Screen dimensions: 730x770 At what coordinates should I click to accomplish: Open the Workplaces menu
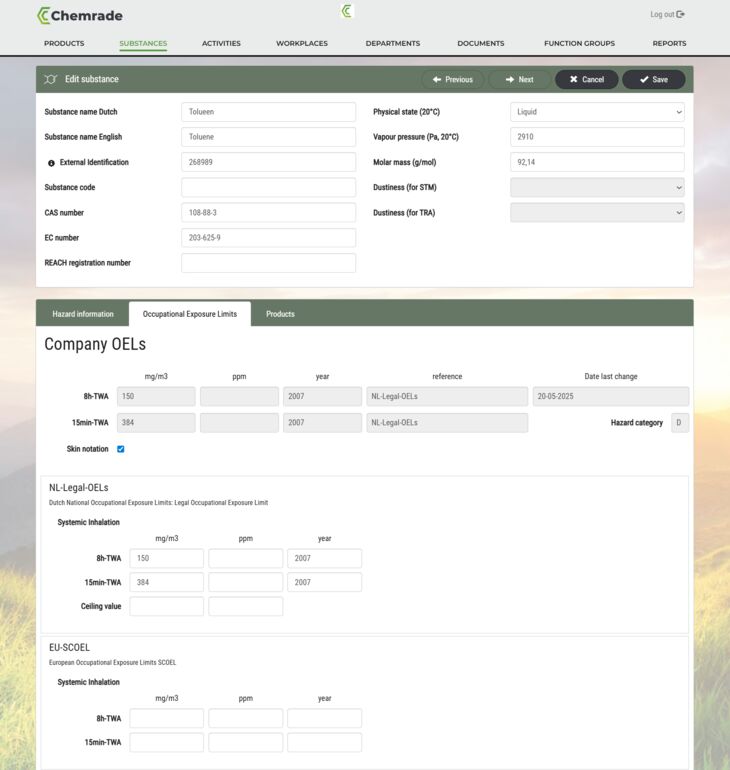tap(302, 43)
